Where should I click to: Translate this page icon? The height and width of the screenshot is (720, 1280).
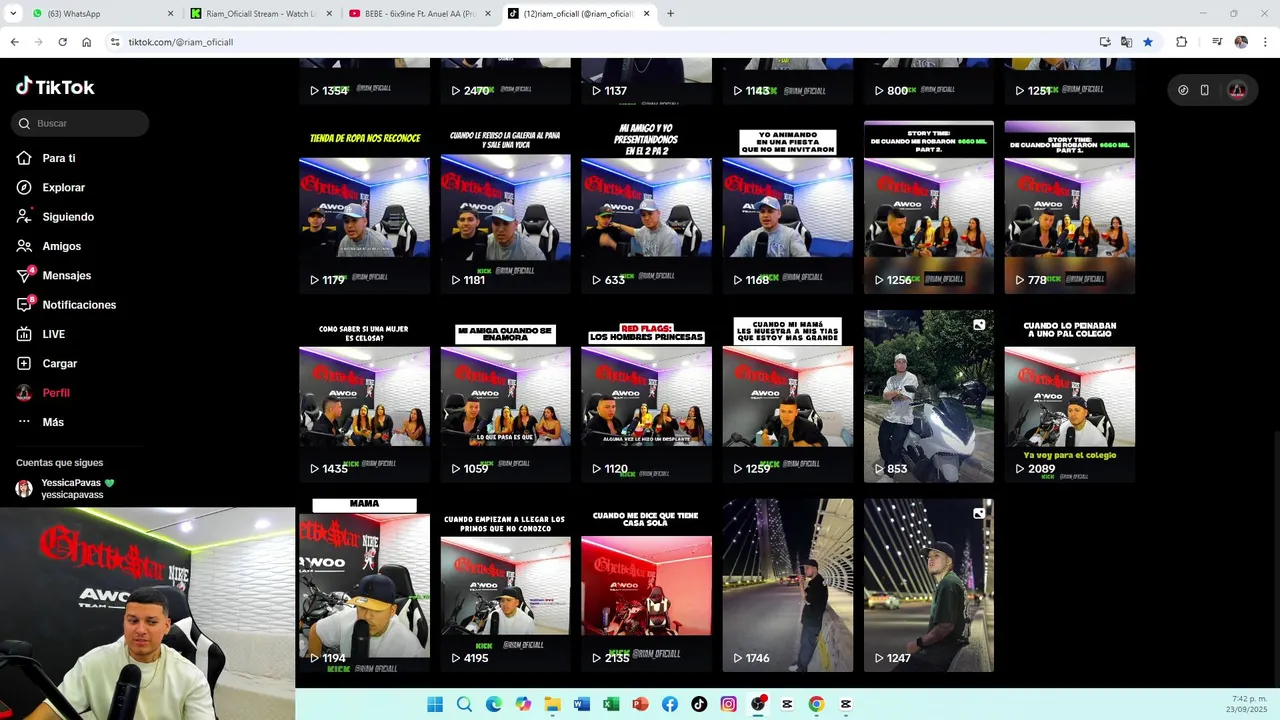coord(1126,42)
